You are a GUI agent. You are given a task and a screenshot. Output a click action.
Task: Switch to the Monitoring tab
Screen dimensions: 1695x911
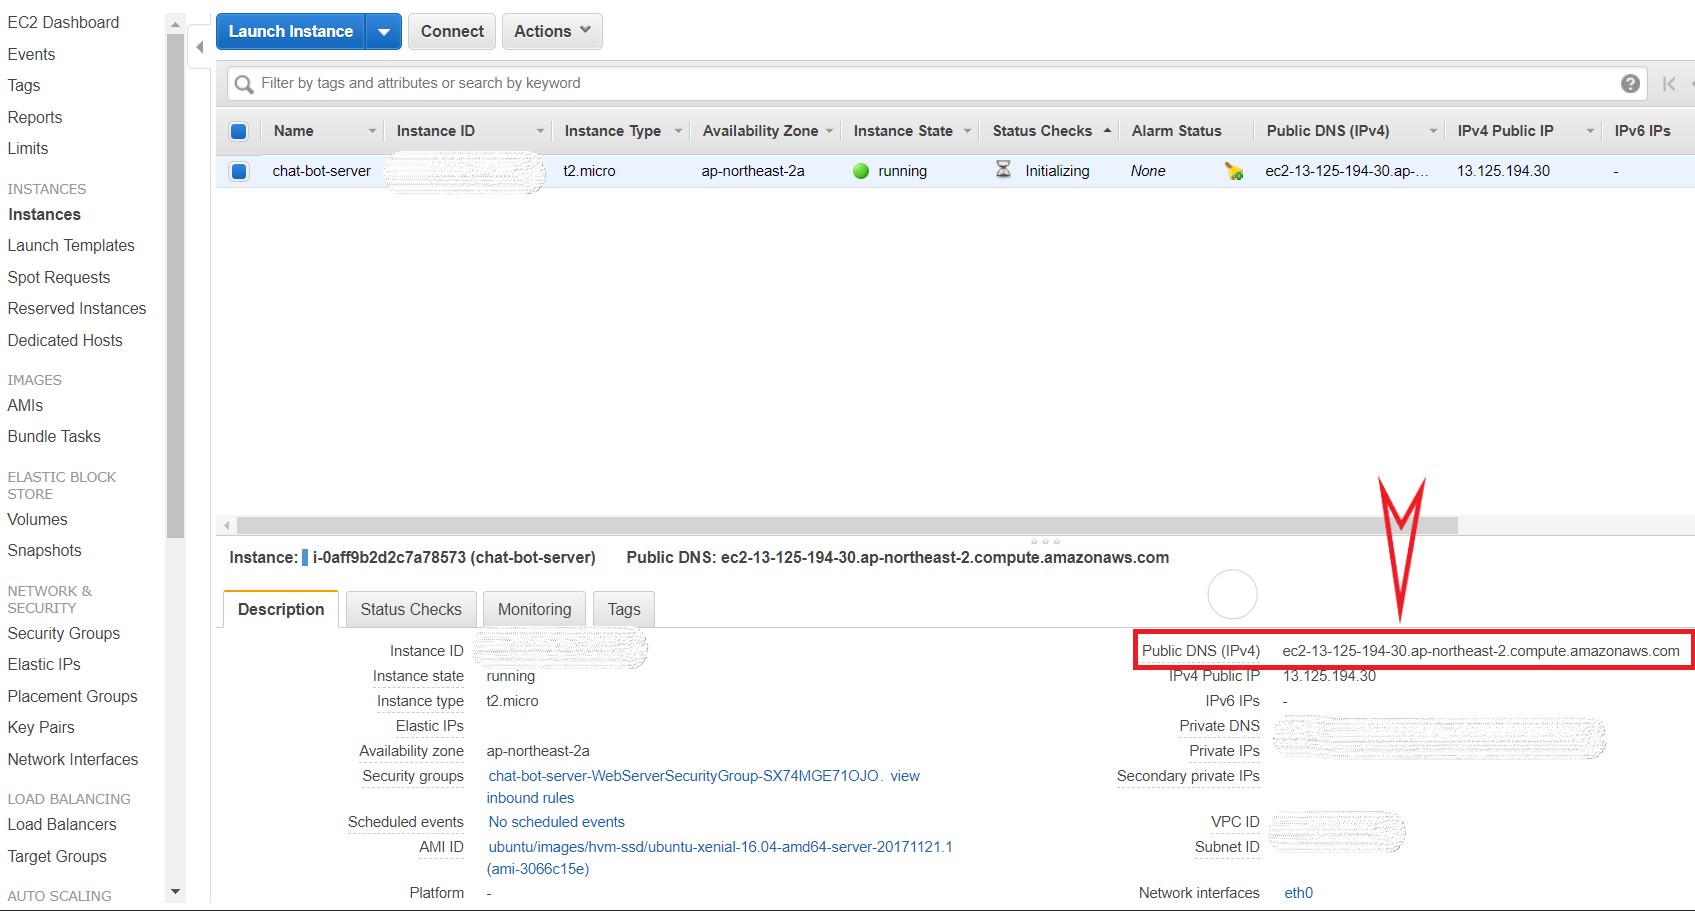534,609
